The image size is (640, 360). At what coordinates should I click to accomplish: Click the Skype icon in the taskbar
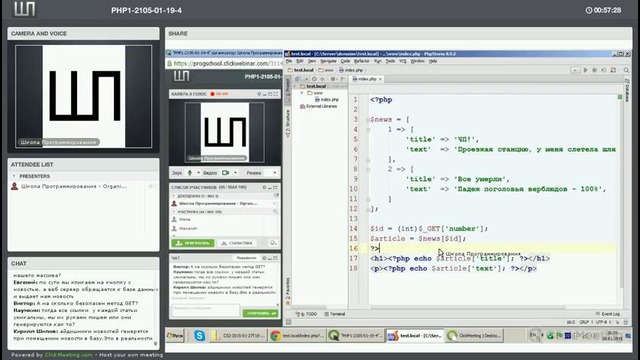point(200,335)
